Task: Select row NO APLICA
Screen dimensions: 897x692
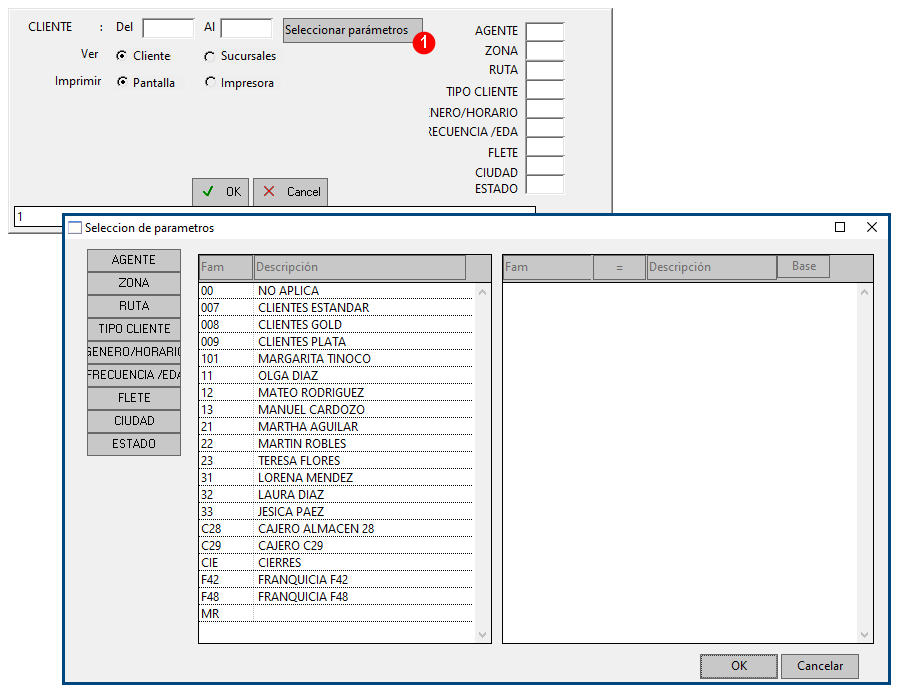Action: pos(336,291)
